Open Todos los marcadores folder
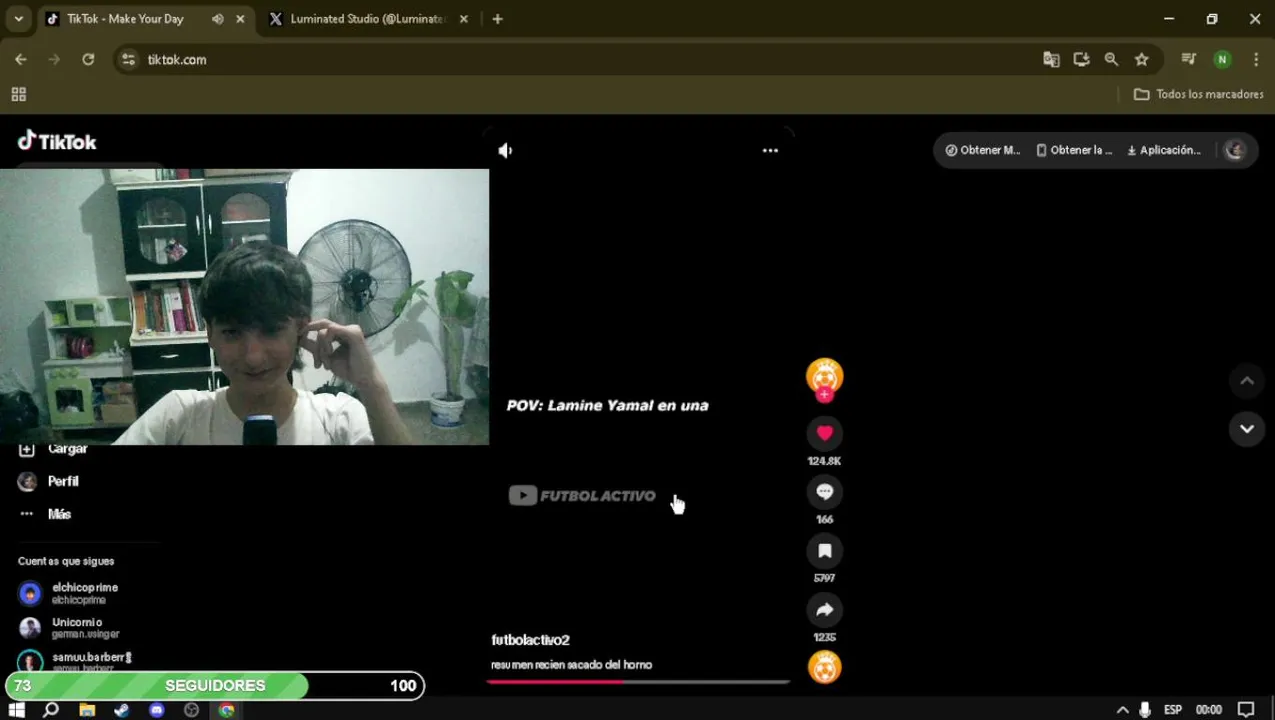Screen dimensions: 1275x720 point(1198,94)
